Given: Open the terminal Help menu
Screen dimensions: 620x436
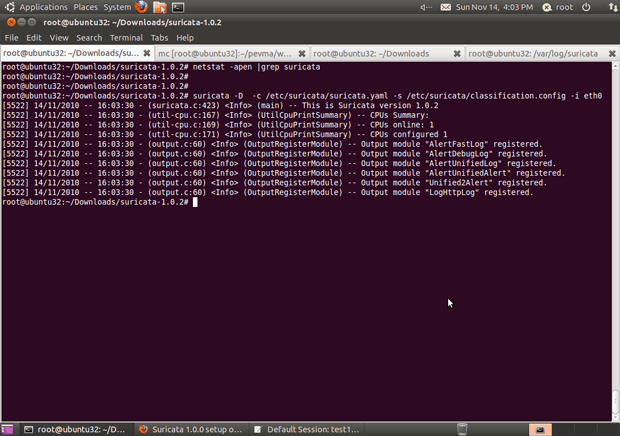Looking at the screenshot, I should [x=185, y=38].
